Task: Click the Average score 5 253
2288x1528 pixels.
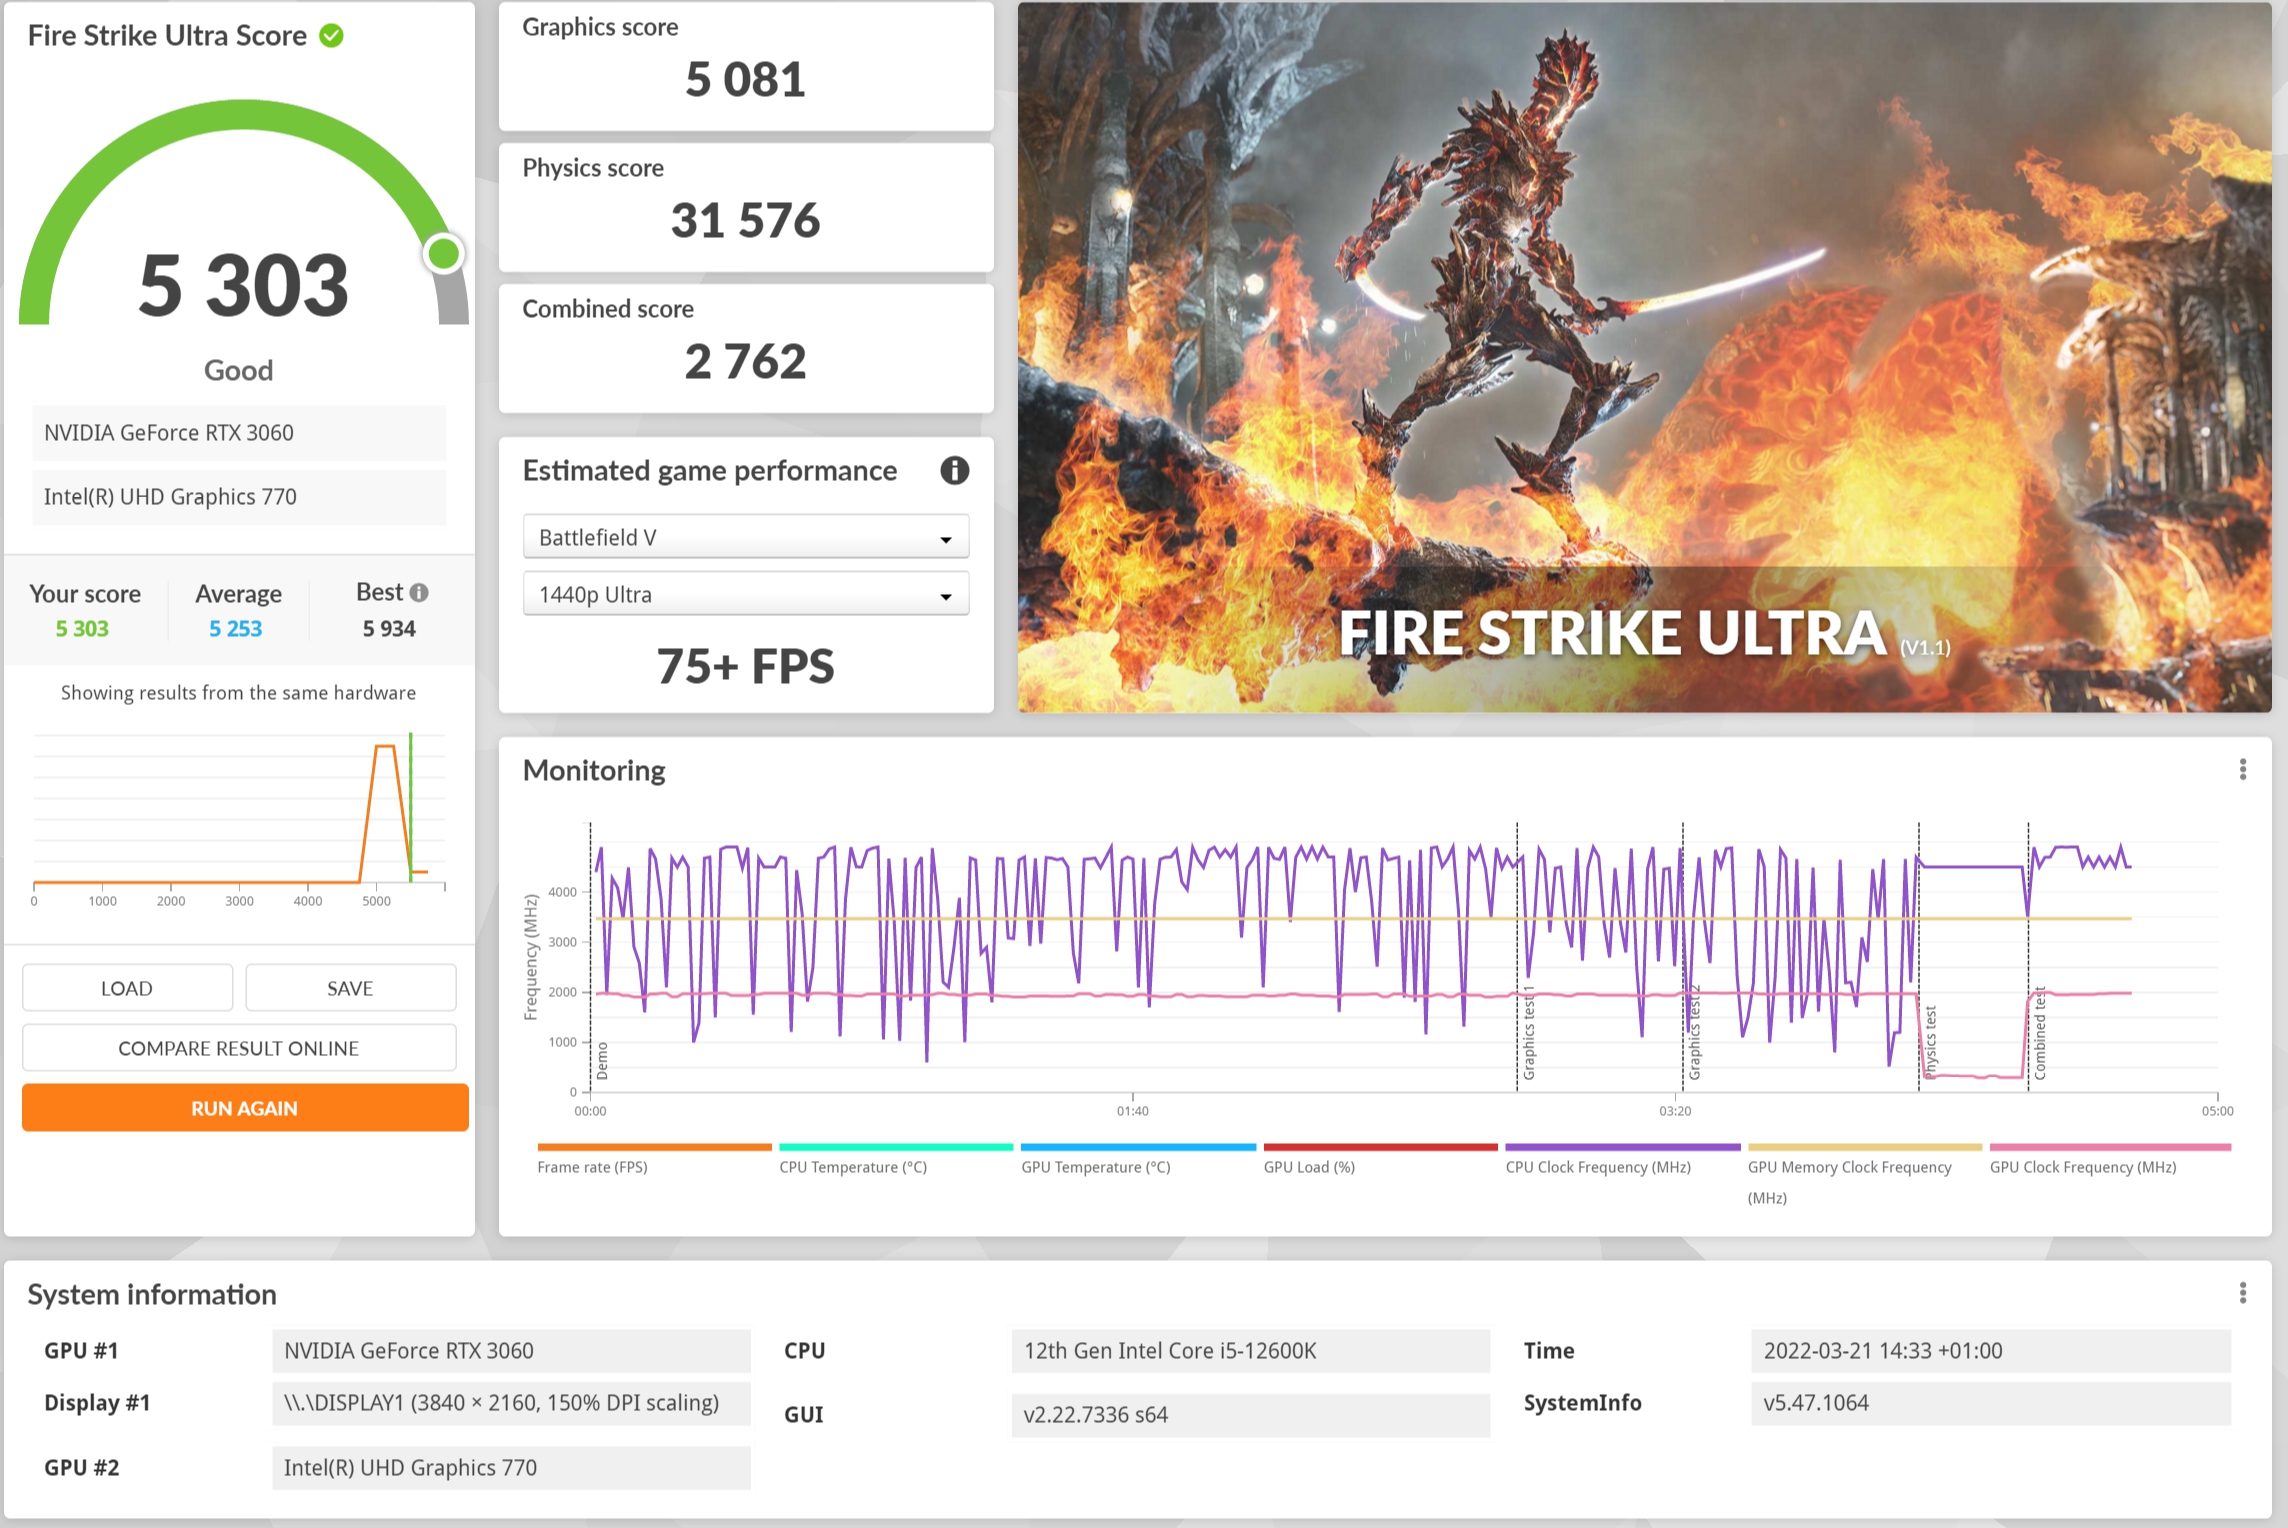Action: click(x=235, y=628)
